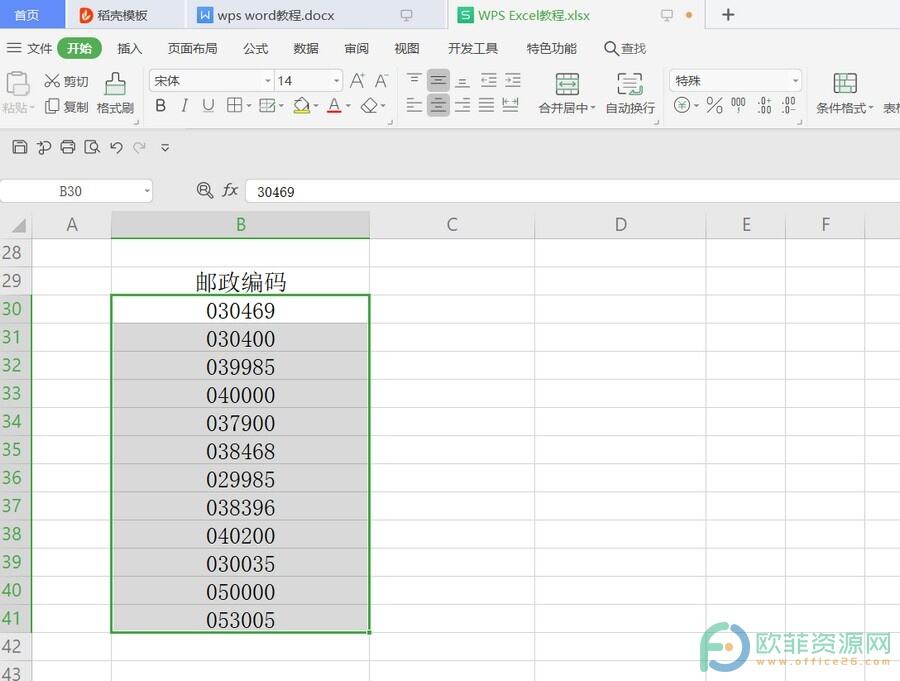Click the zoom magnifier beside fx
Image resolution: width=900 pixels, height=681 pixels.
(204, 190)
